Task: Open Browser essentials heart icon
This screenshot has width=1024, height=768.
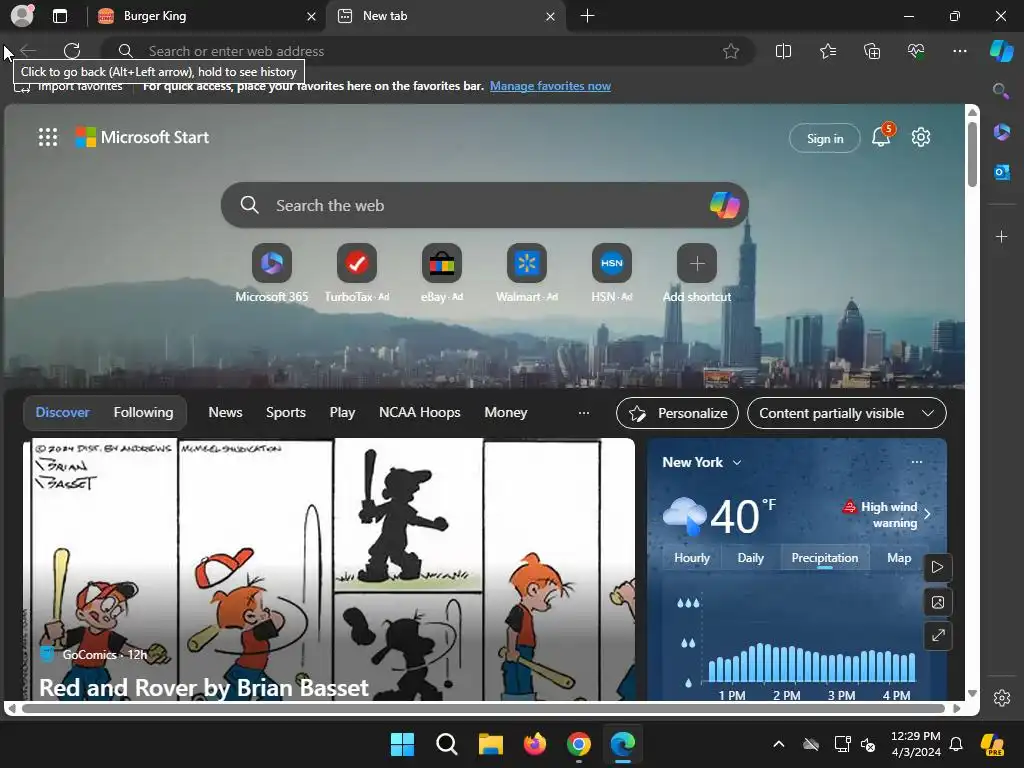Action: pyautogui.click(x=916, y=51)
